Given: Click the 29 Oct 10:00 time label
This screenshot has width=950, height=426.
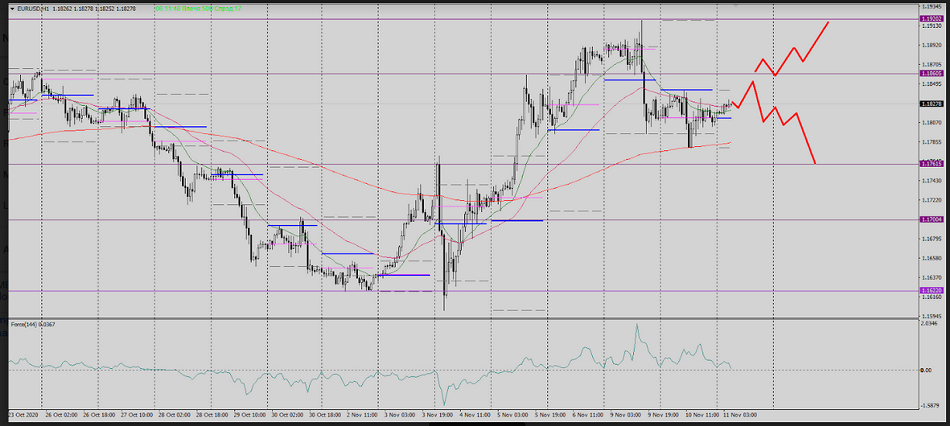Looking at the screenshot, I should (x=251, y=414).
